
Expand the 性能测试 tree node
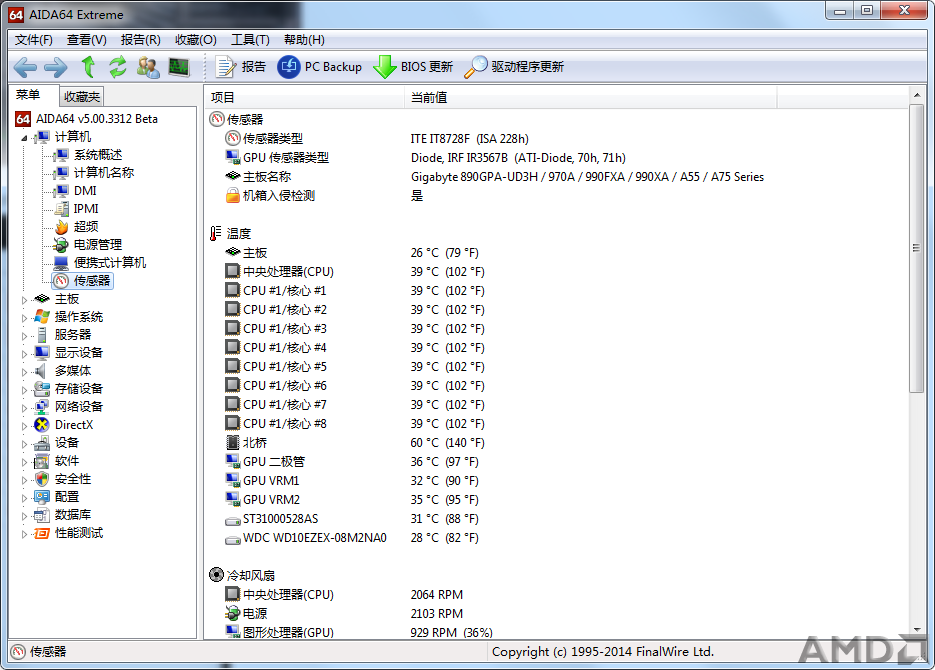(x=24, y=534)
